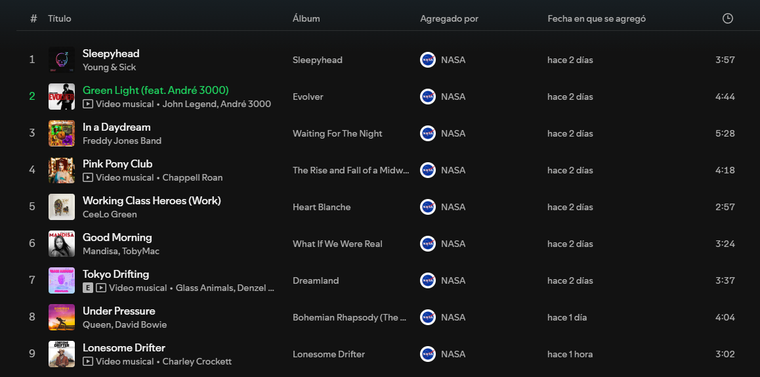This screenshot has width=760, height=377.
Task: Click the green track number 2
Action: (32, 96)
